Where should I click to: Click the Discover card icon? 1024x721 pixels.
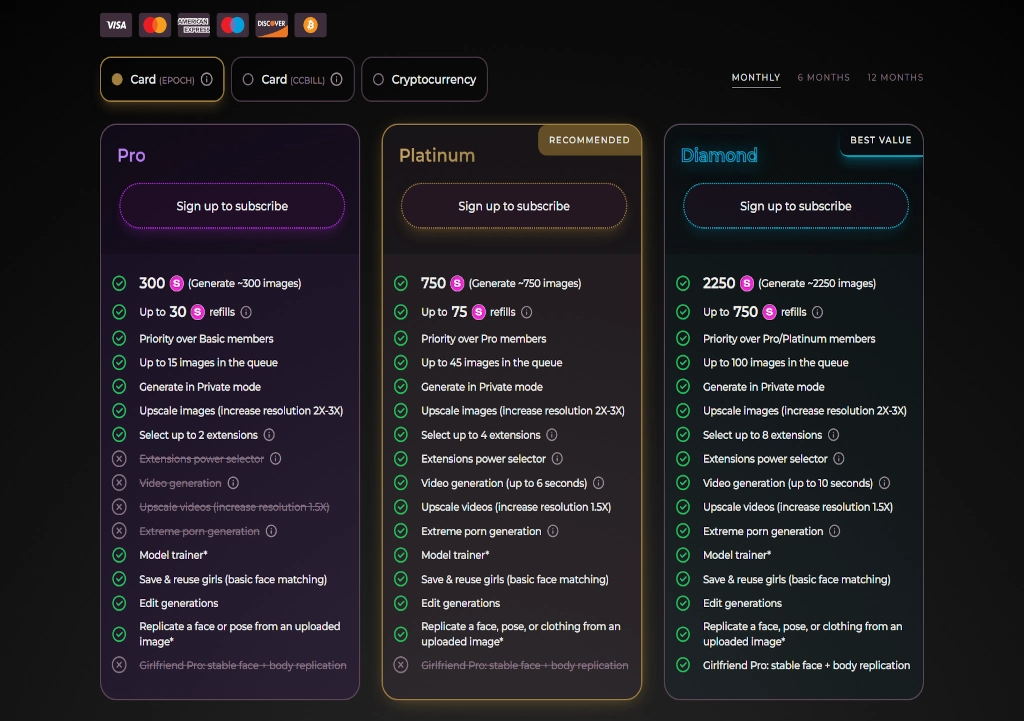271,24
